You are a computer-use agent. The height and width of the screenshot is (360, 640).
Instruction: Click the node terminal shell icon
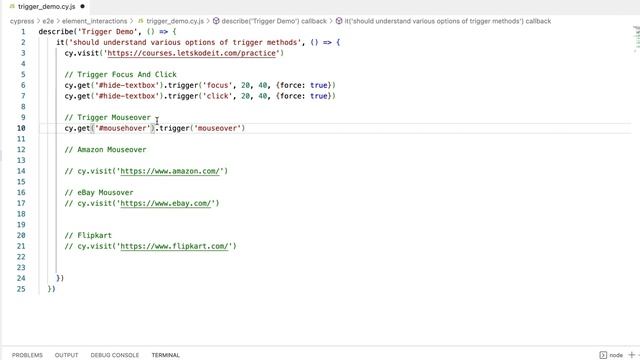click(x=603, y=355)
